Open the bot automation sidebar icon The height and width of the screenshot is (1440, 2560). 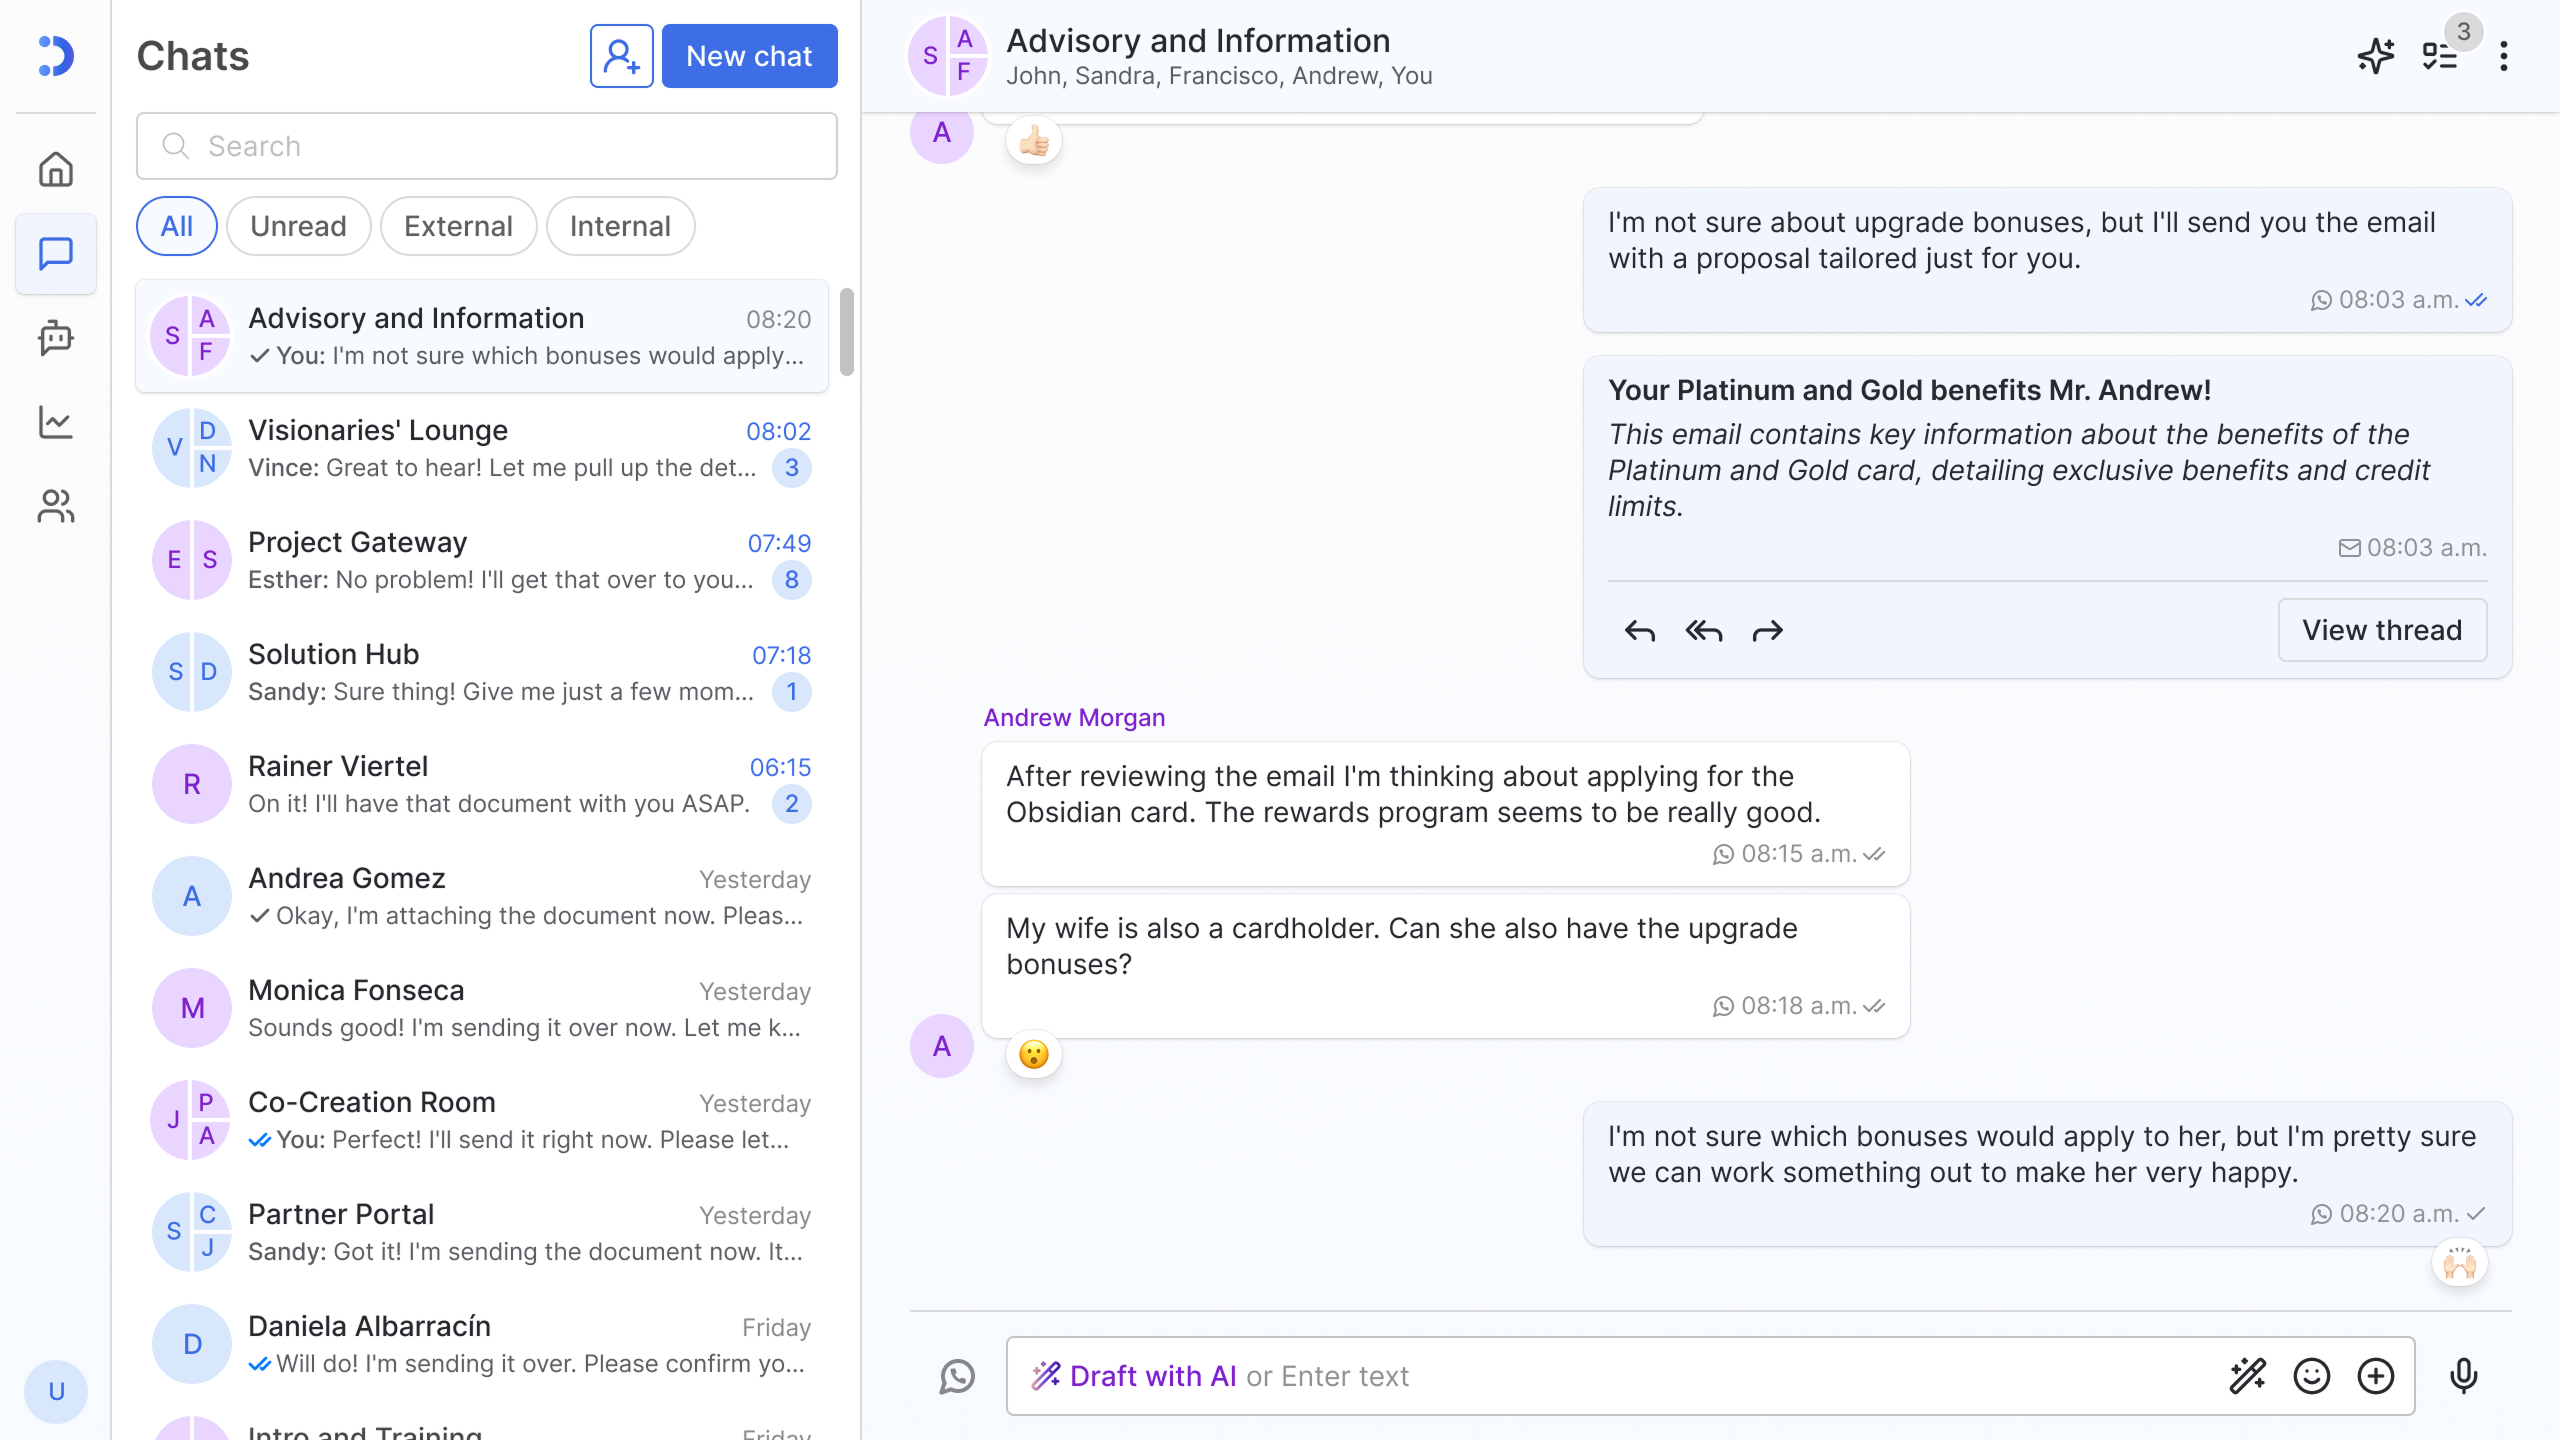tap(56, 337)
